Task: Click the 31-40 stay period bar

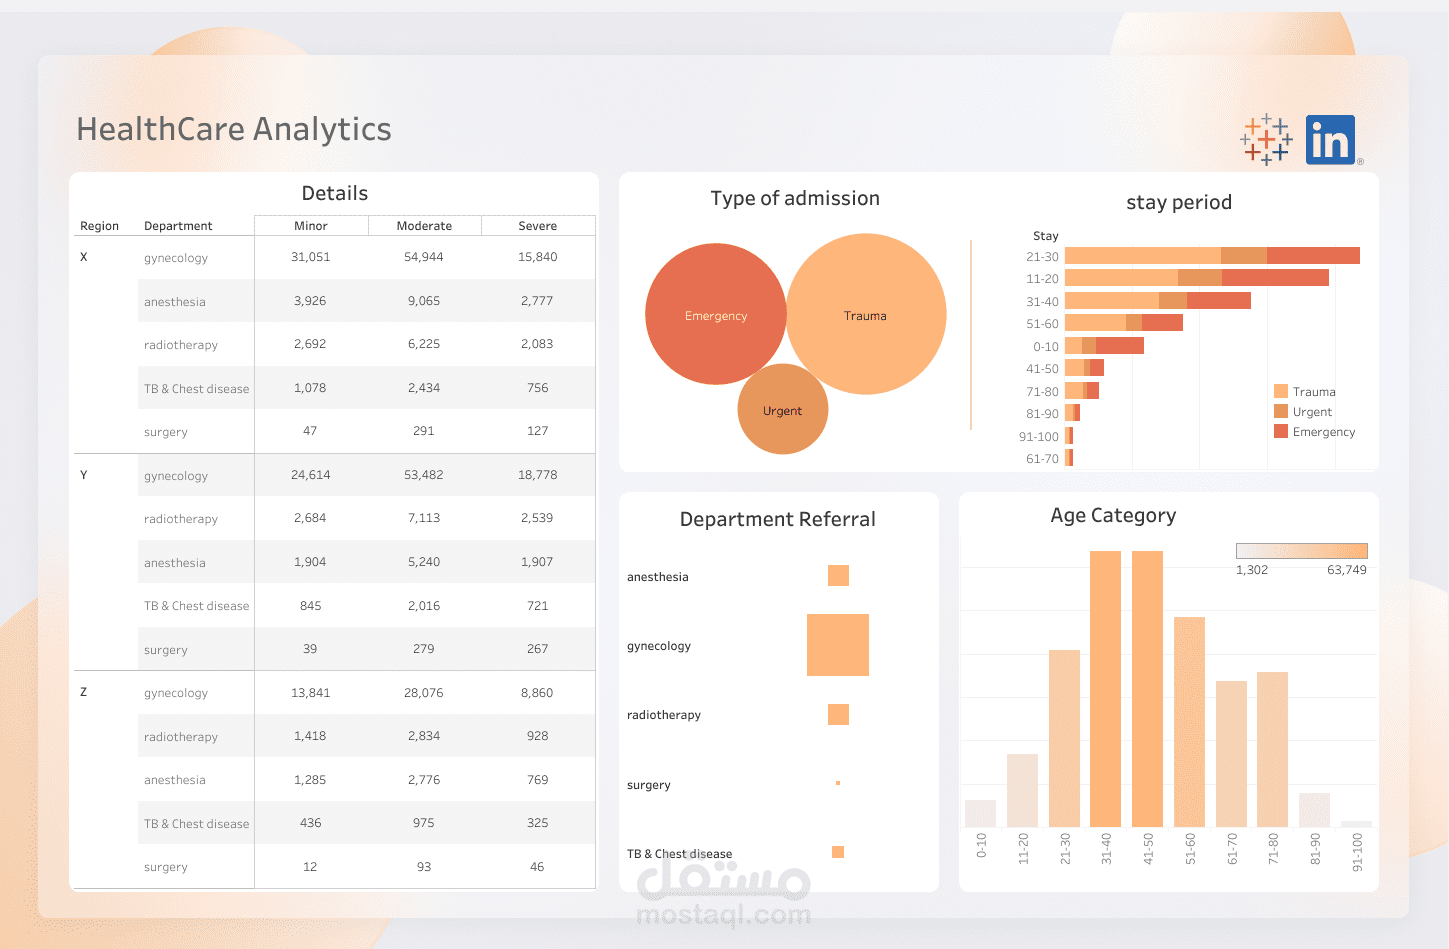Action: coord(1158,301)
